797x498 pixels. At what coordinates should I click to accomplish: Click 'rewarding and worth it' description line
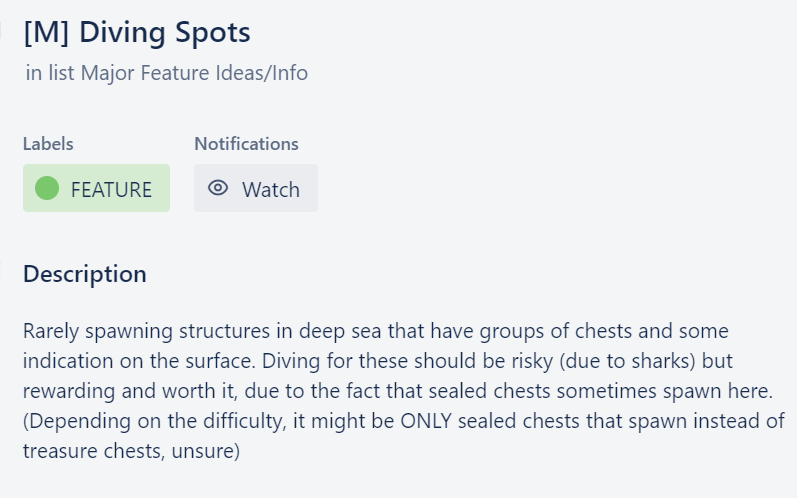[x=398, y=391]
